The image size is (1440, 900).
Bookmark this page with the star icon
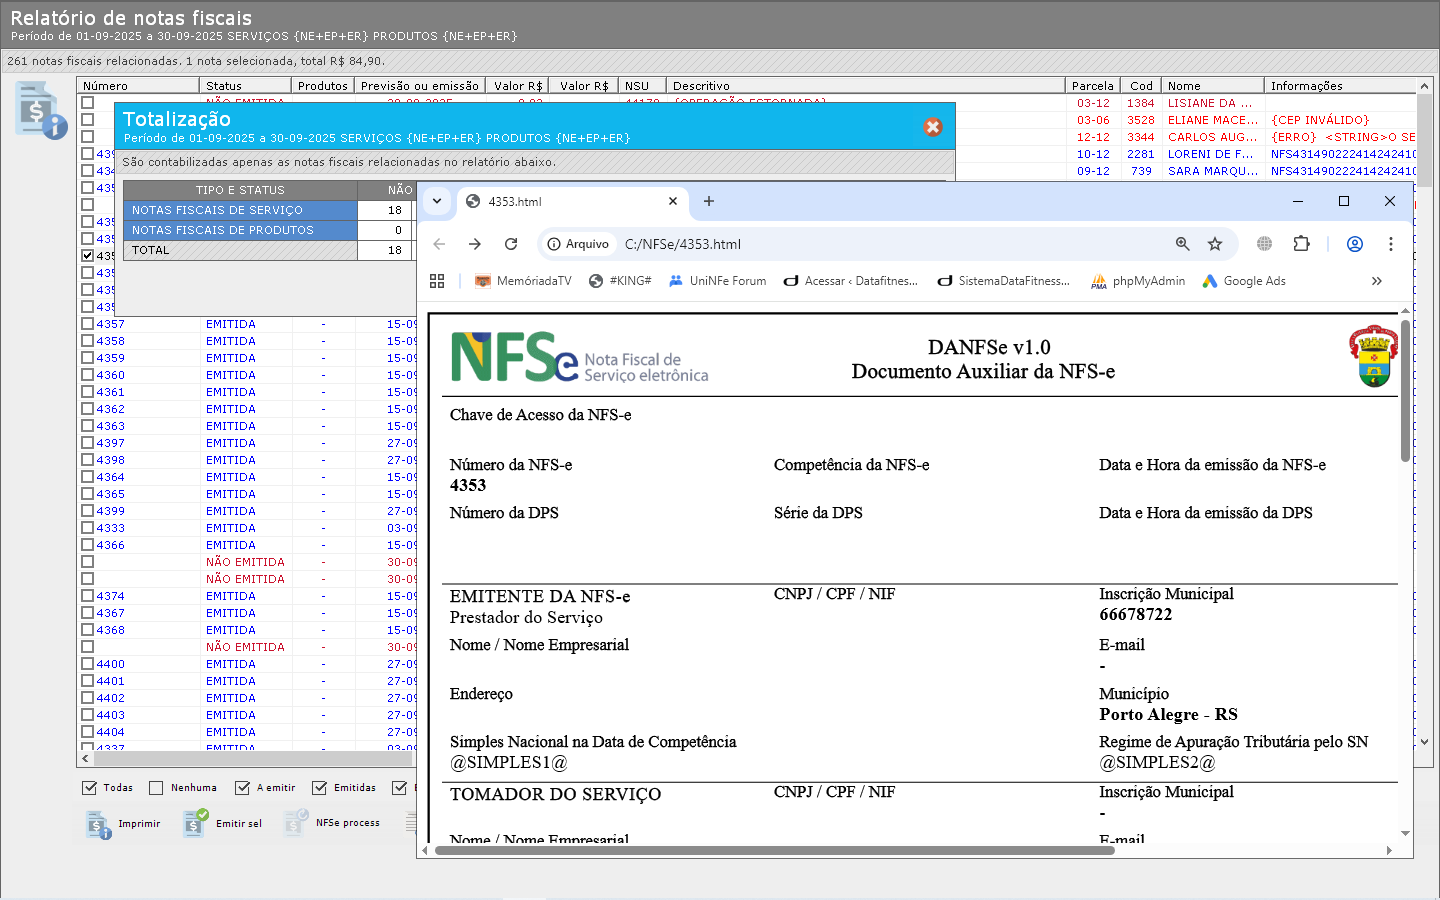[1215, 244]
